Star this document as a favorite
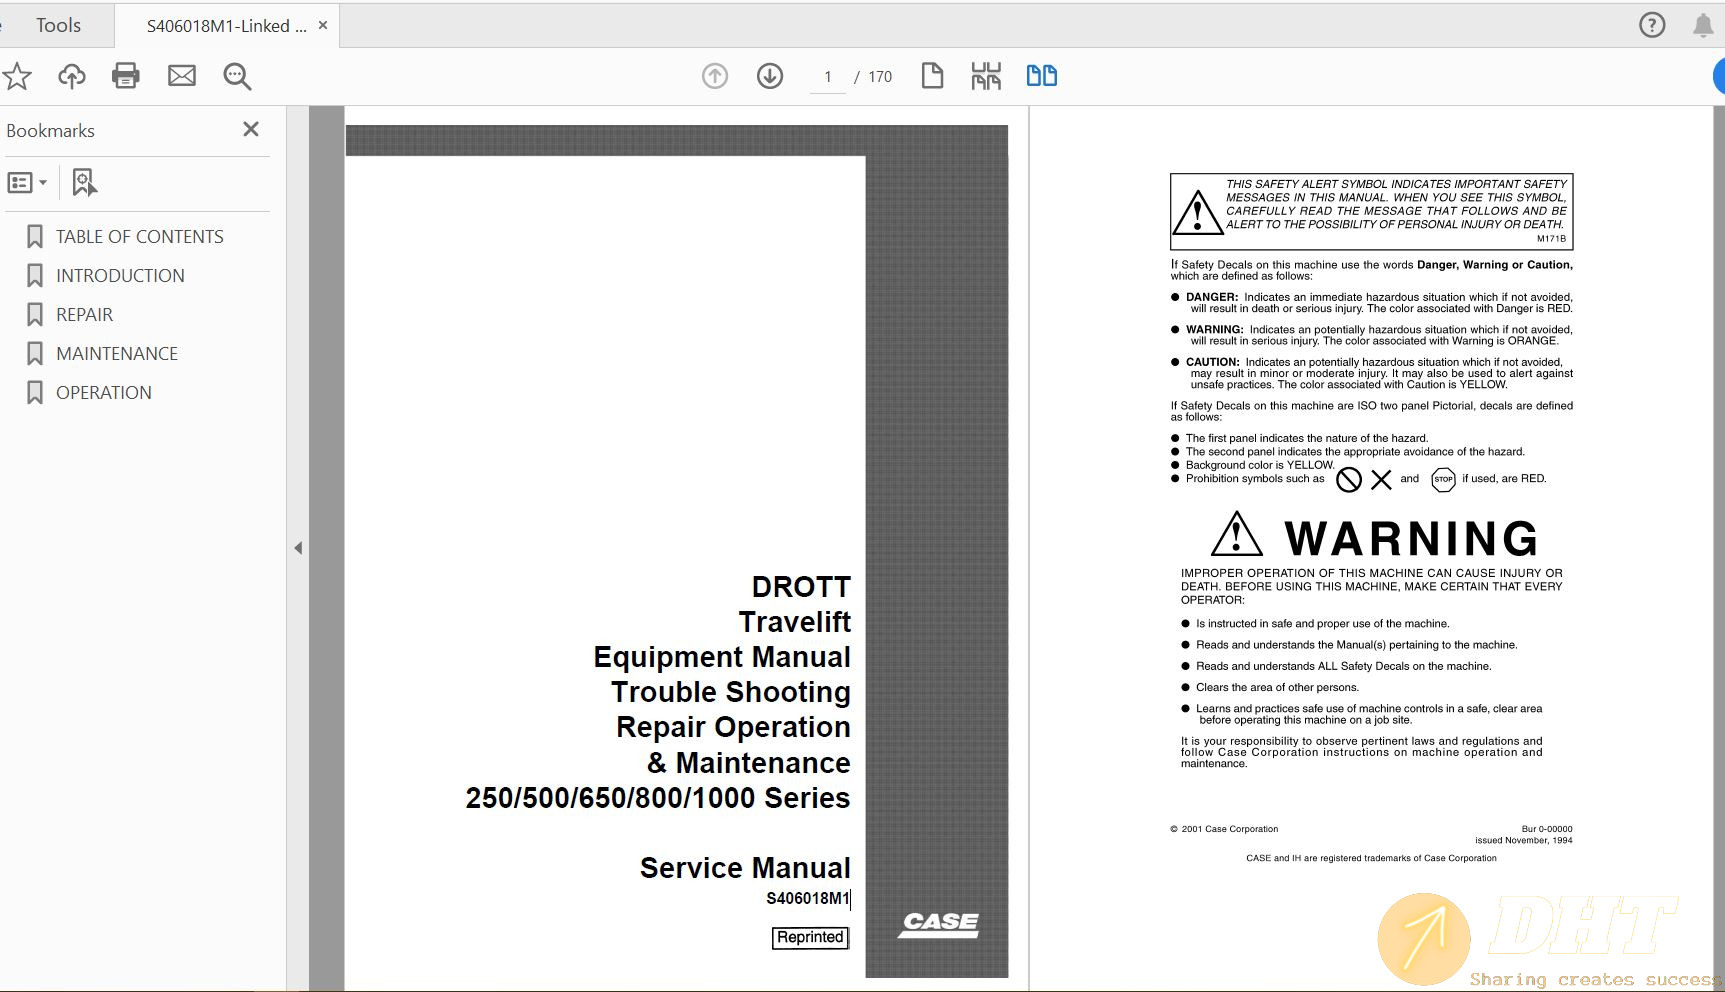 (x=17, y=75)
